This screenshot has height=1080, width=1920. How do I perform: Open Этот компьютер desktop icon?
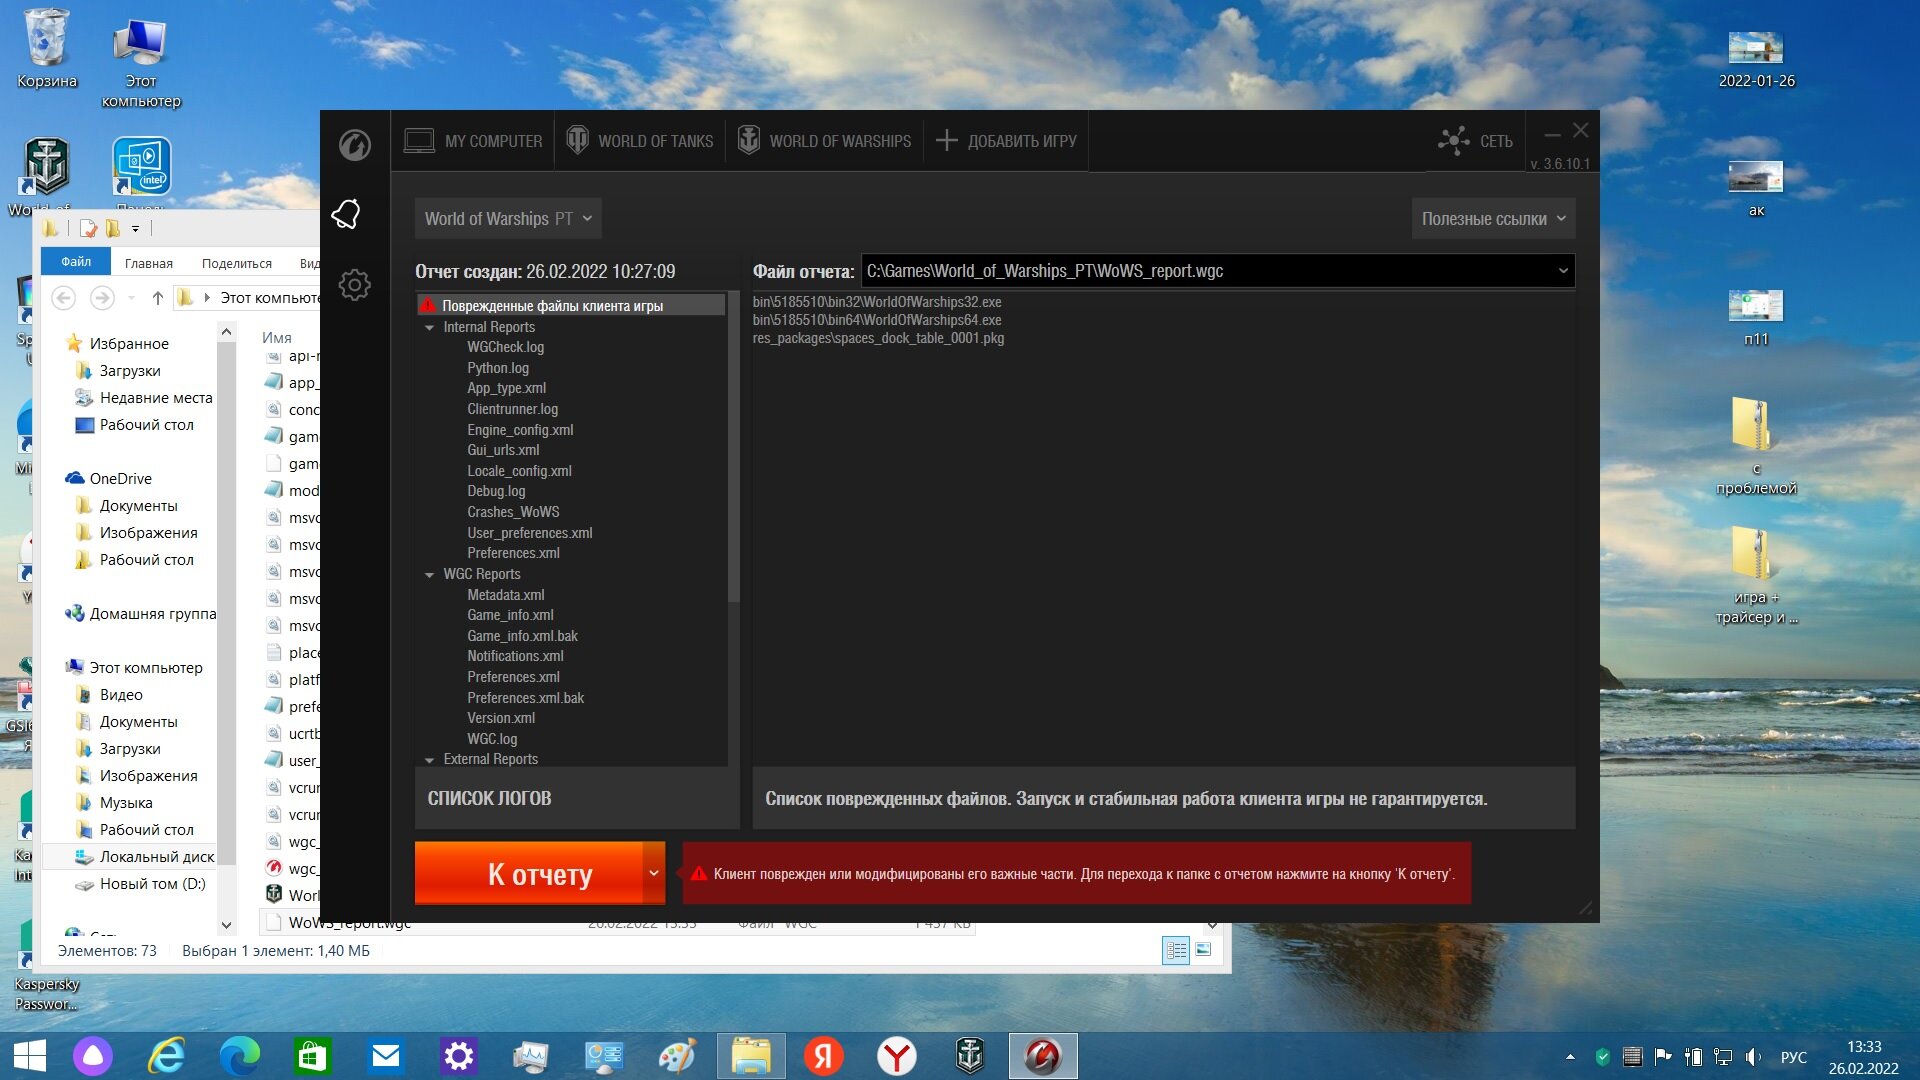(x=141, y=63)
